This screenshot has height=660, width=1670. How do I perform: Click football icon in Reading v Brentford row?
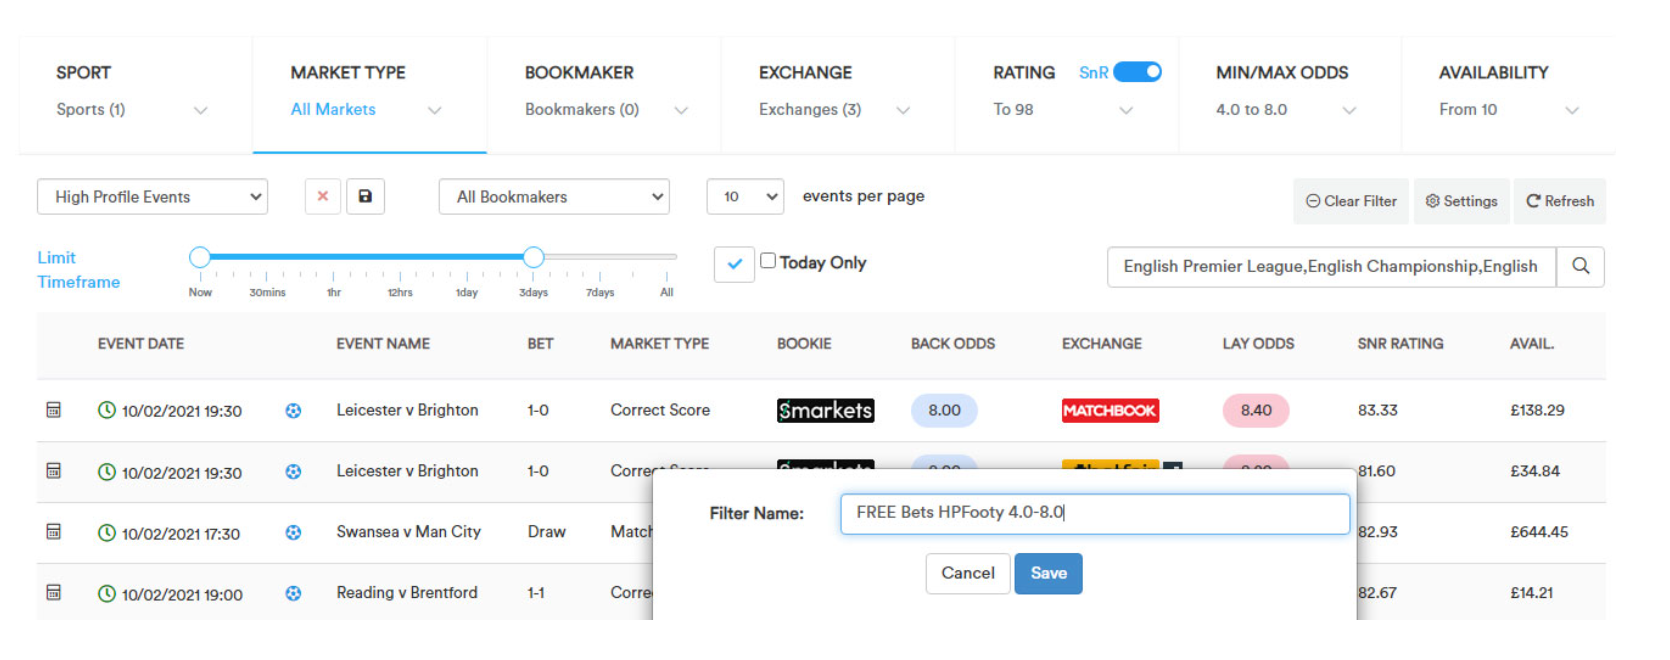pos(293,594)
